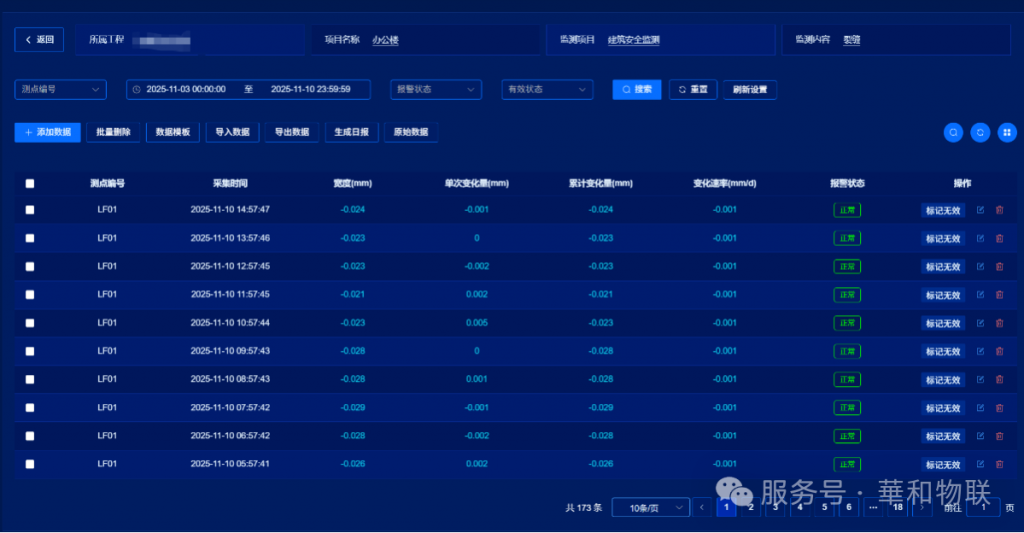Edit the 13:57:46 row record

pos(980,238)
